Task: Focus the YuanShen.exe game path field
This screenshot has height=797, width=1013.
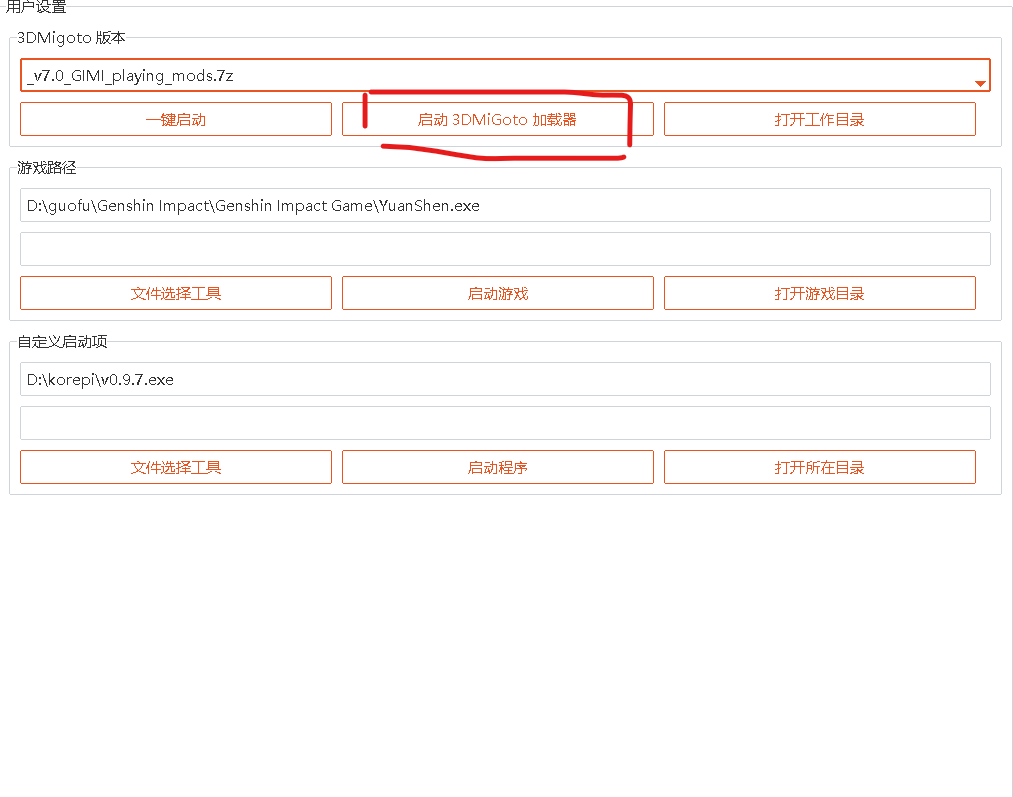Action: pyautogui.click(x=505, y=205)
